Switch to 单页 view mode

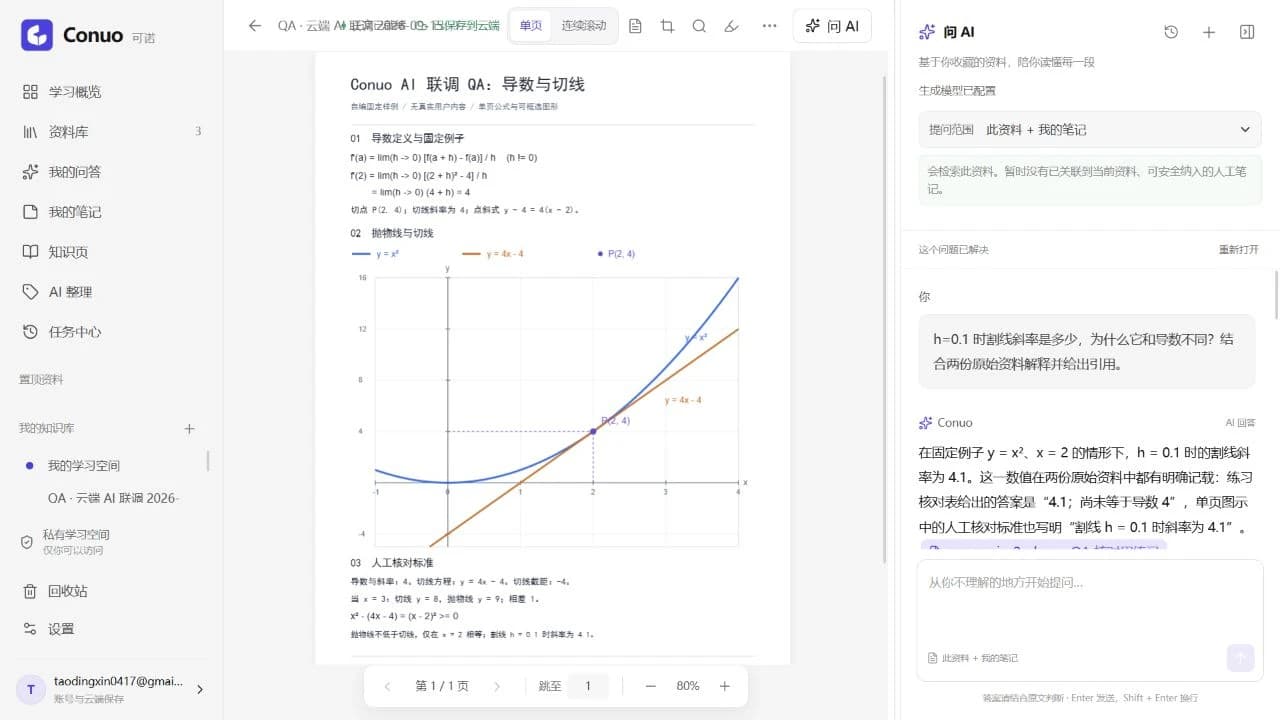(531, 26)
